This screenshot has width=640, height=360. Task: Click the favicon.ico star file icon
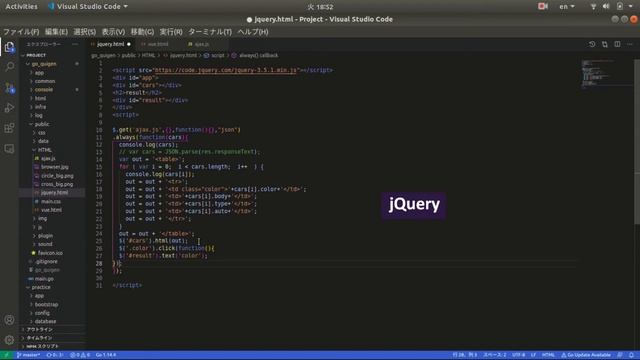click(x=33, y=253)
